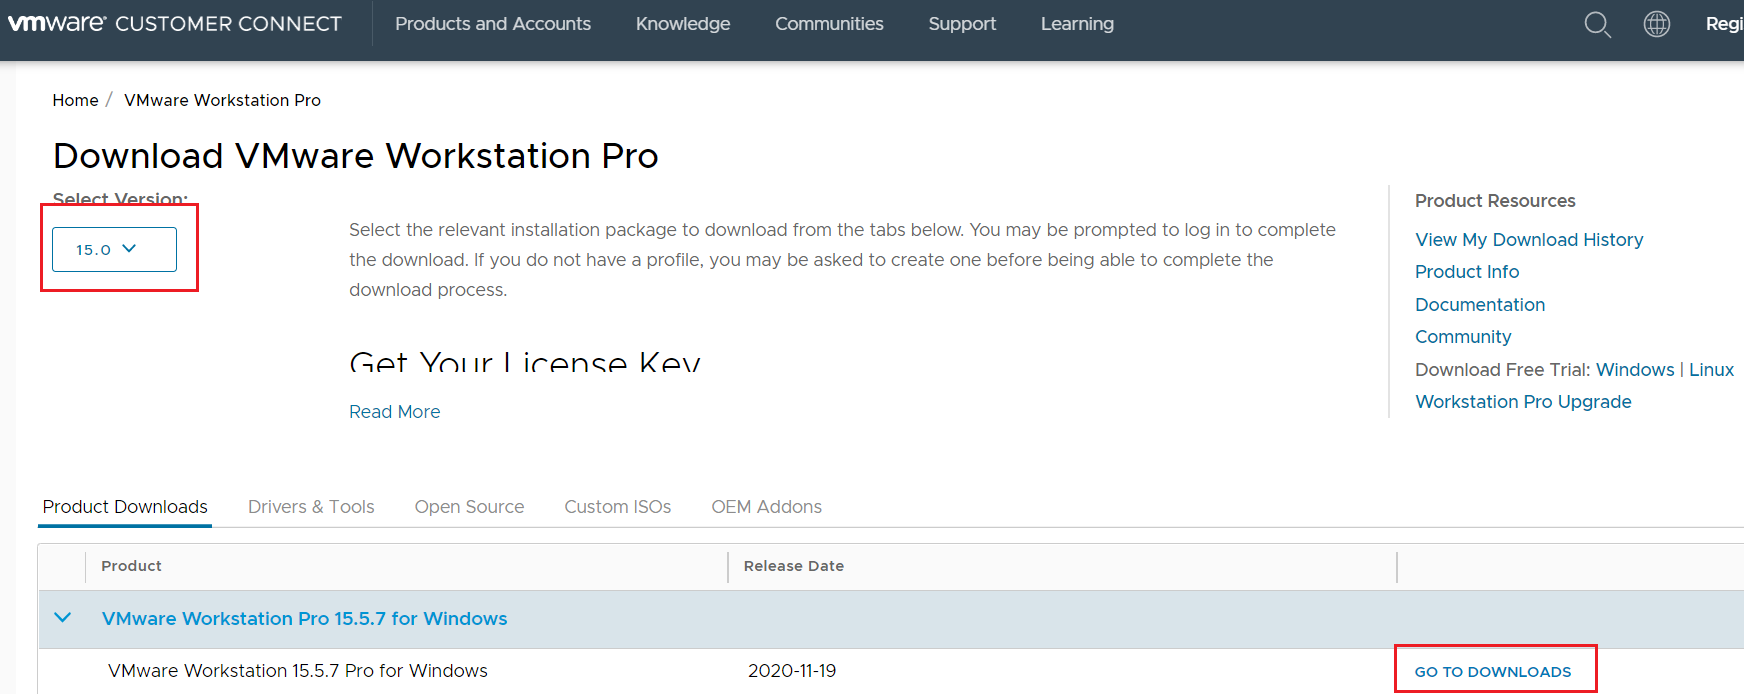
Task: Click the Product column header
Action: pos(131,566)
